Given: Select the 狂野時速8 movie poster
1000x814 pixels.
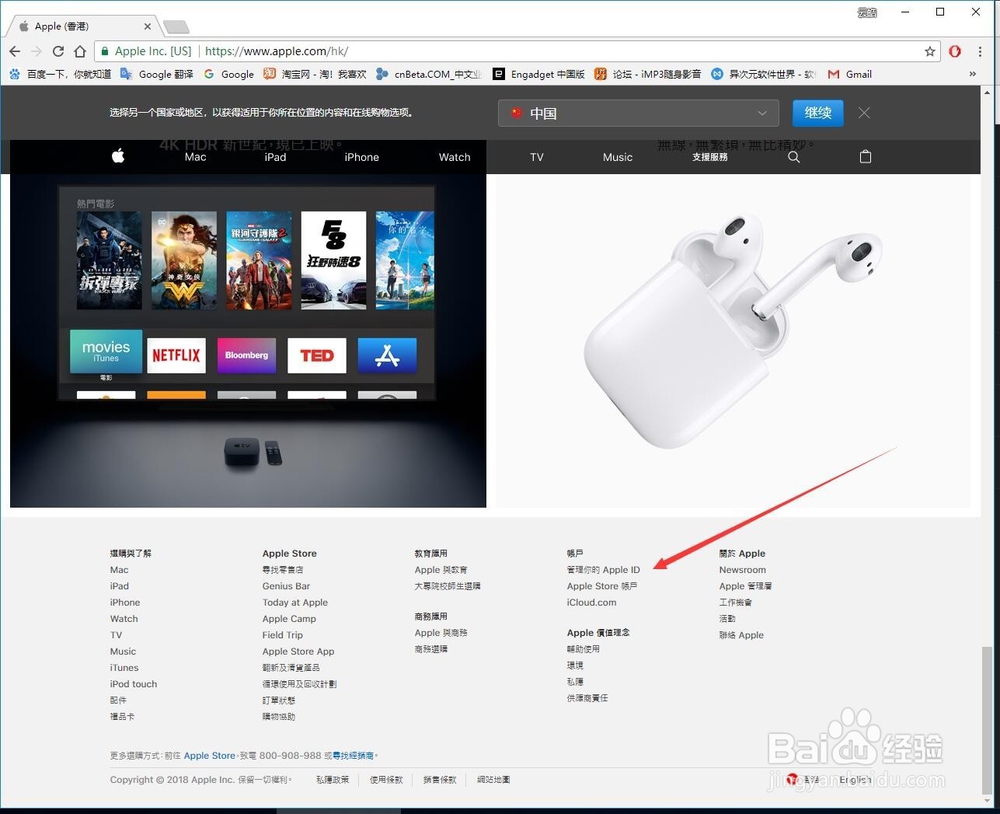Looking at the screenshot, I should [x=334, y=260].
